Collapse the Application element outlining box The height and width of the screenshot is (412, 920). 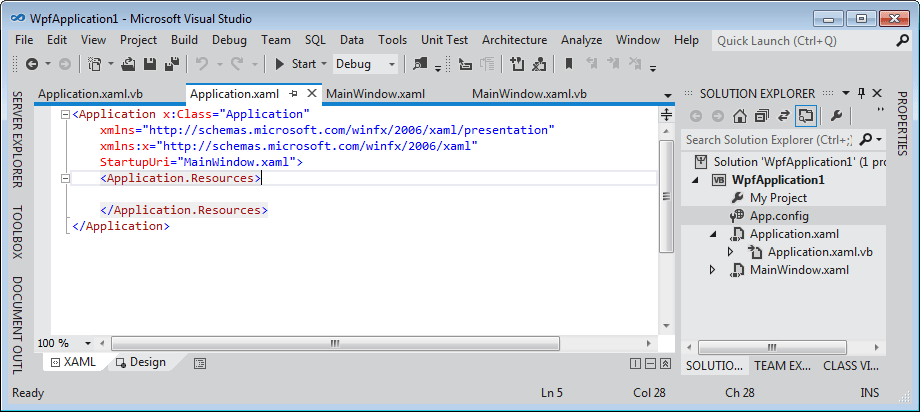point(65,114)
